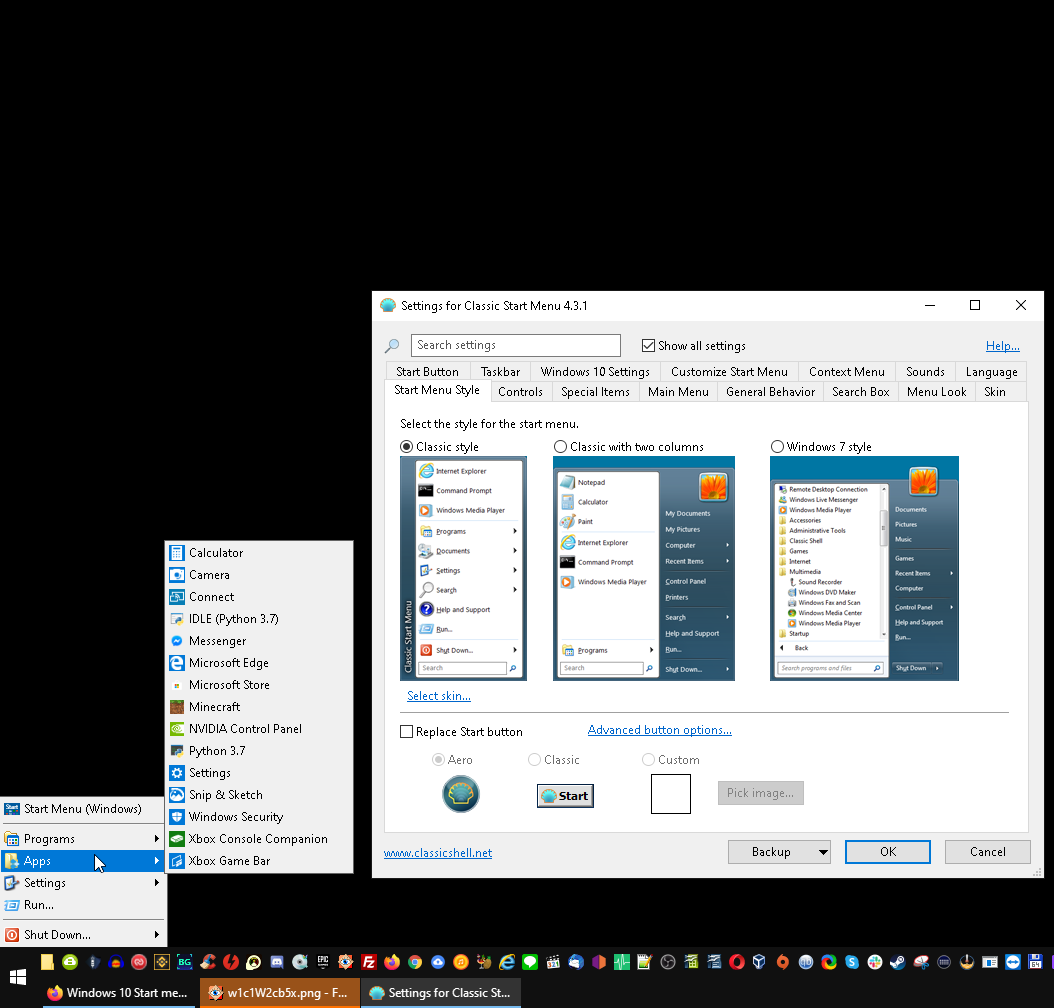Launch Opera browser from the taskbar
1054x1008 pixels.
click(x=737, y=962)
